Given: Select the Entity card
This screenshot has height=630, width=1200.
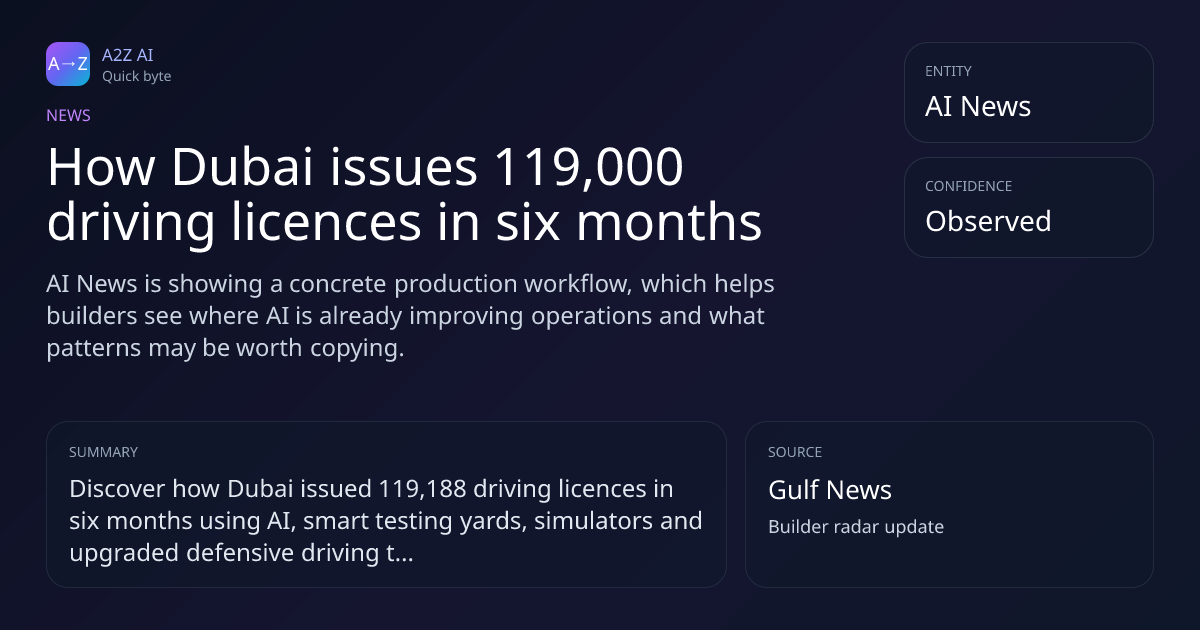Looking at the screenshot, I should 1028,92.
